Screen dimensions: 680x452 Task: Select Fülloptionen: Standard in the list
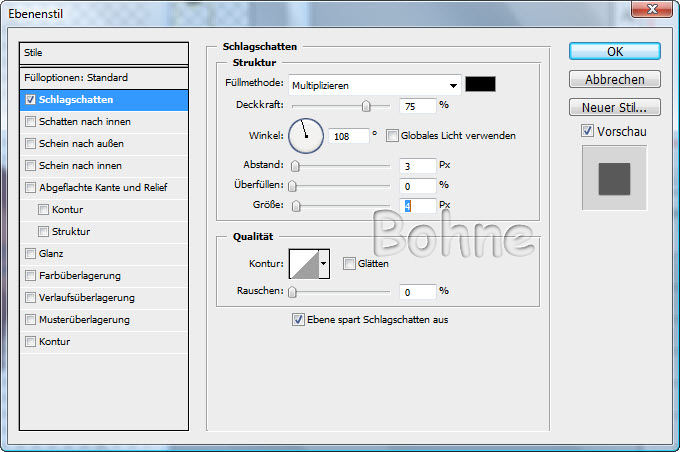[104, 77]
